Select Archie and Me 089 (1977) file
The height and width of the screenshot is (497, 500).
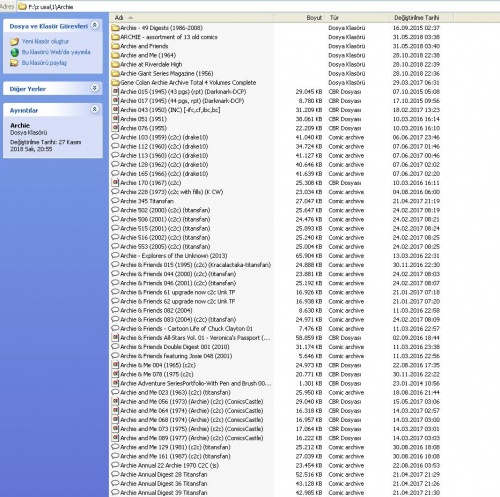(192, 438)
